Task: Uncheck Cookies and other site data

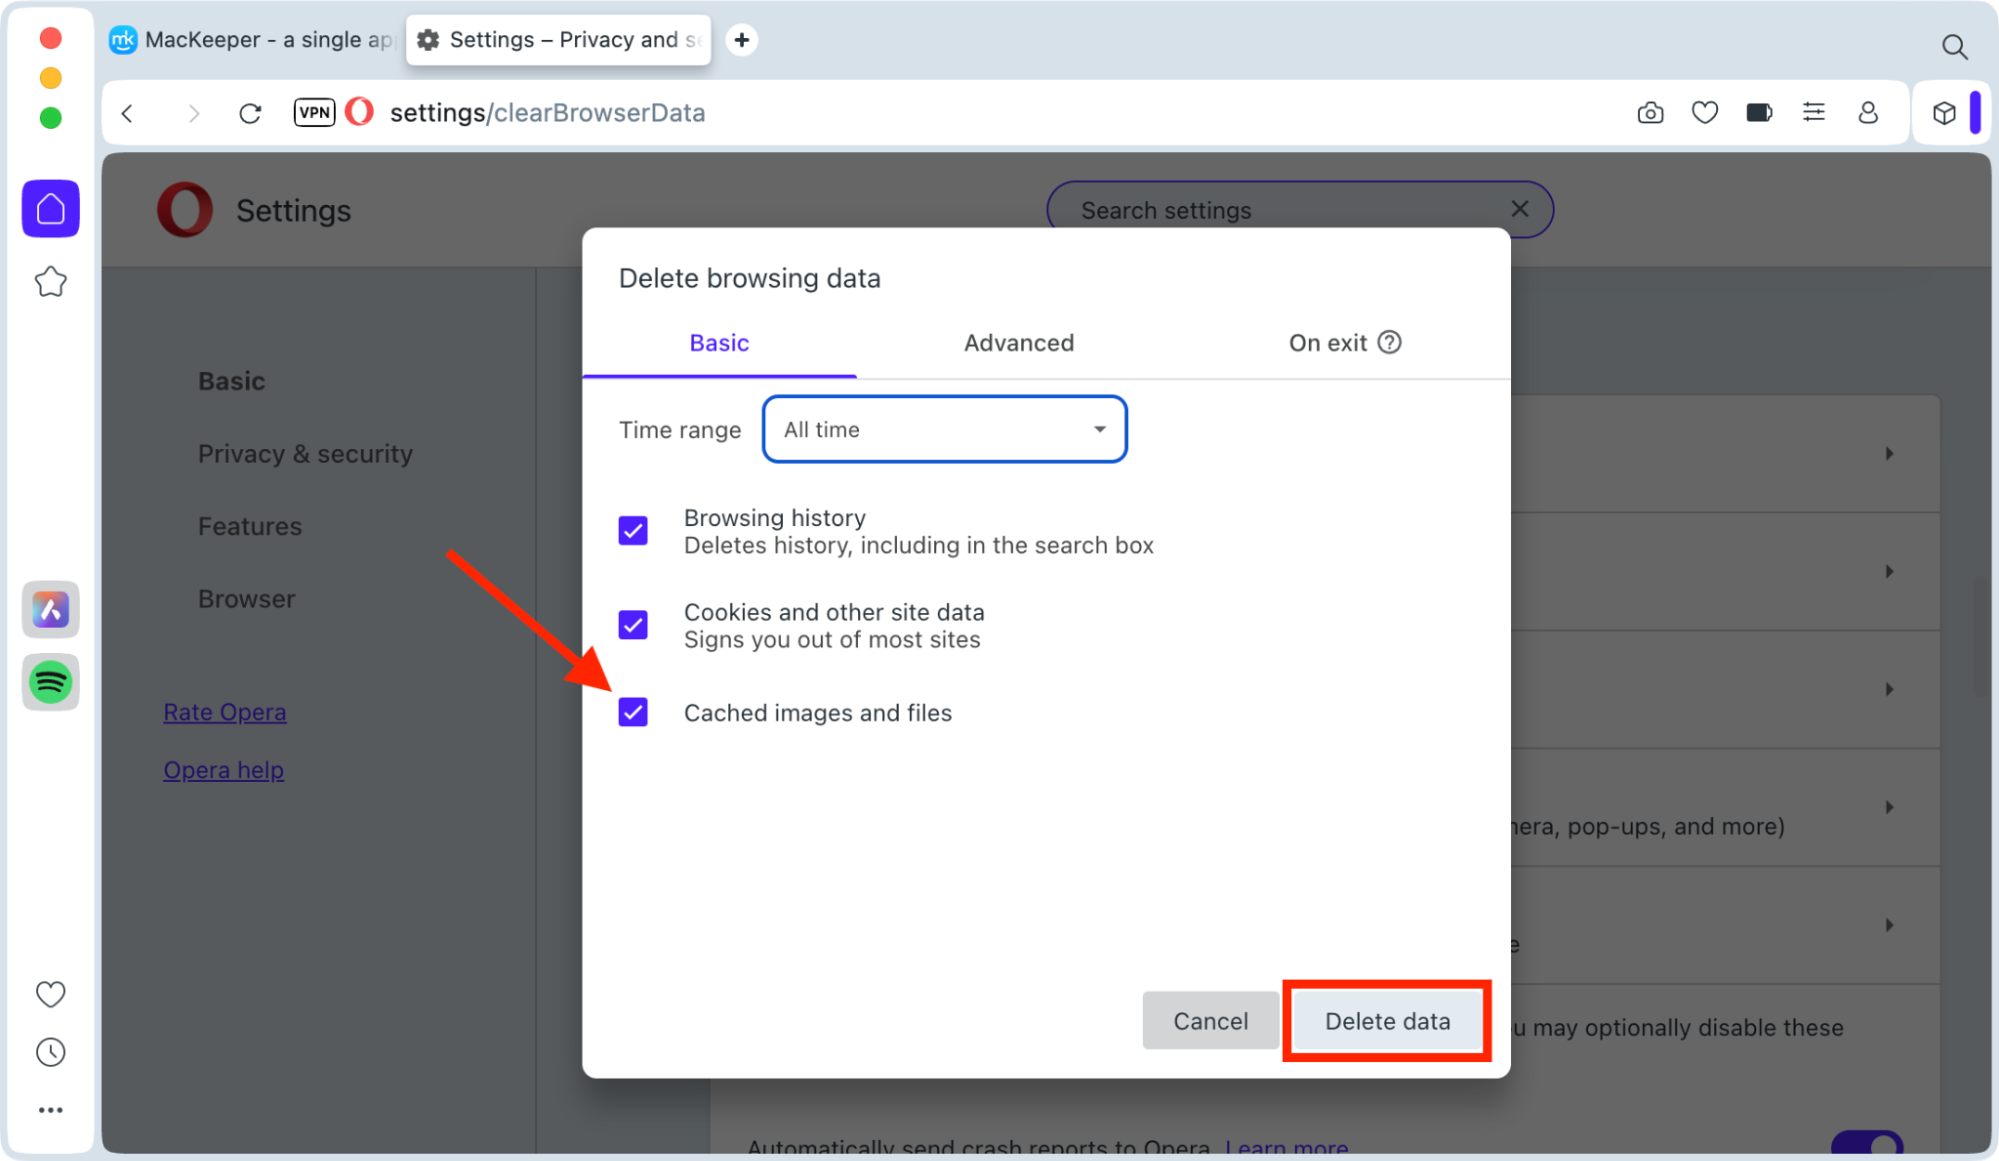Action: click(633, 624)
